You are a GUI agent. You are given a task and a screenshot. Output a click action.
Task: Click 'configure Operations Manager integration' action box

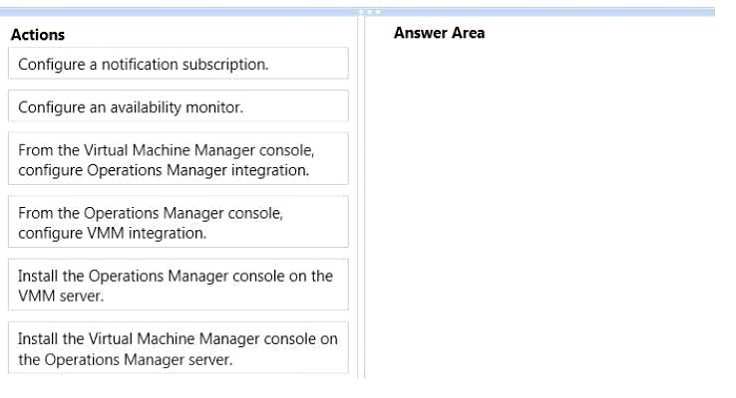click(x=178, y=159)
